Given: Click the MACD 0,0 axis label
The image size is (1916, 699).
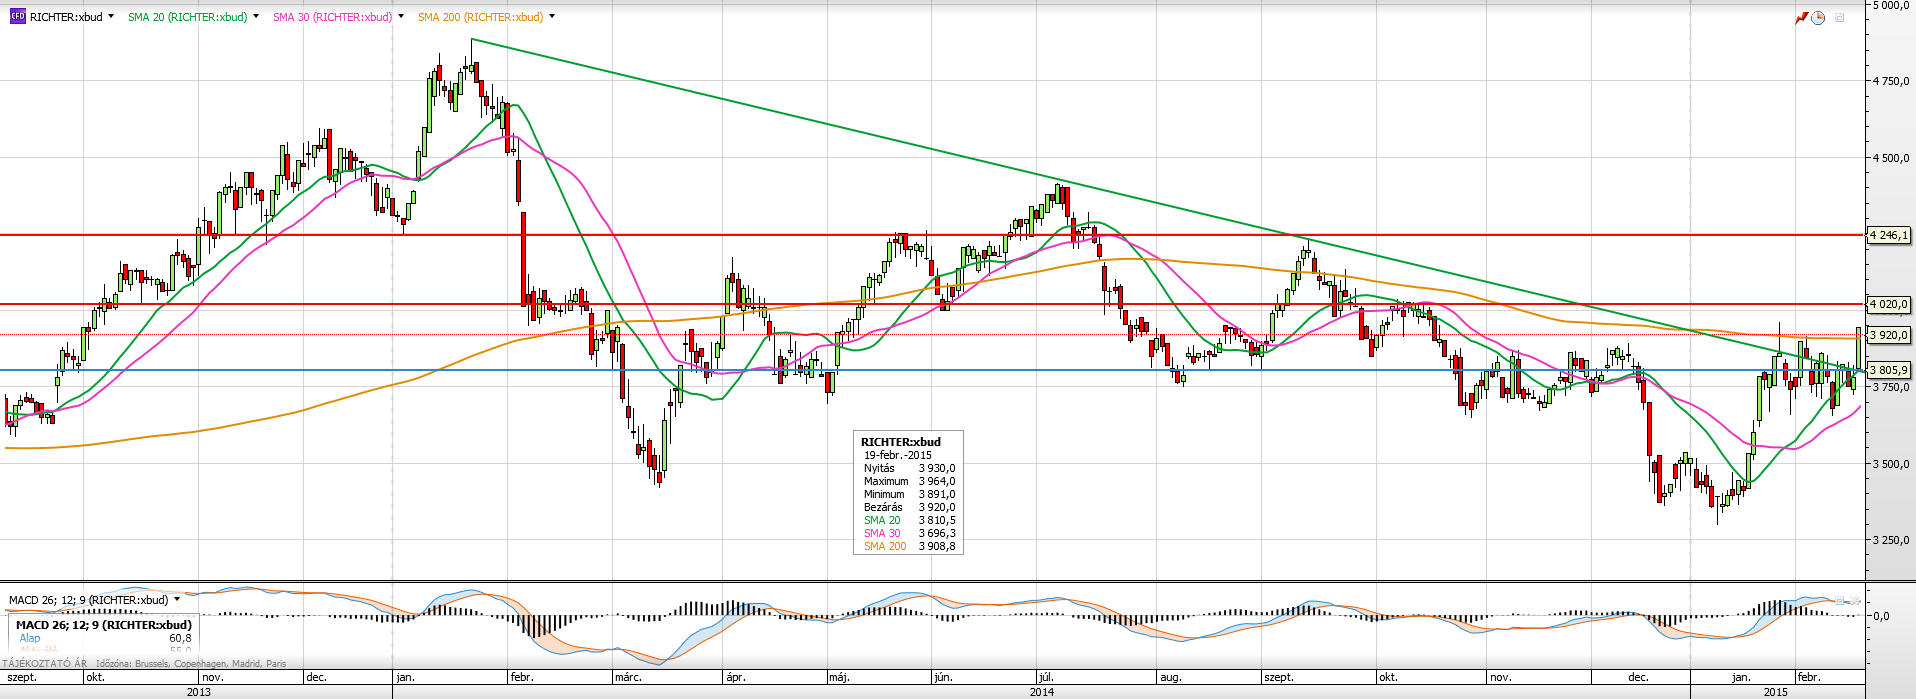Looking at the screenshot, I should [x=1881, y=616].
